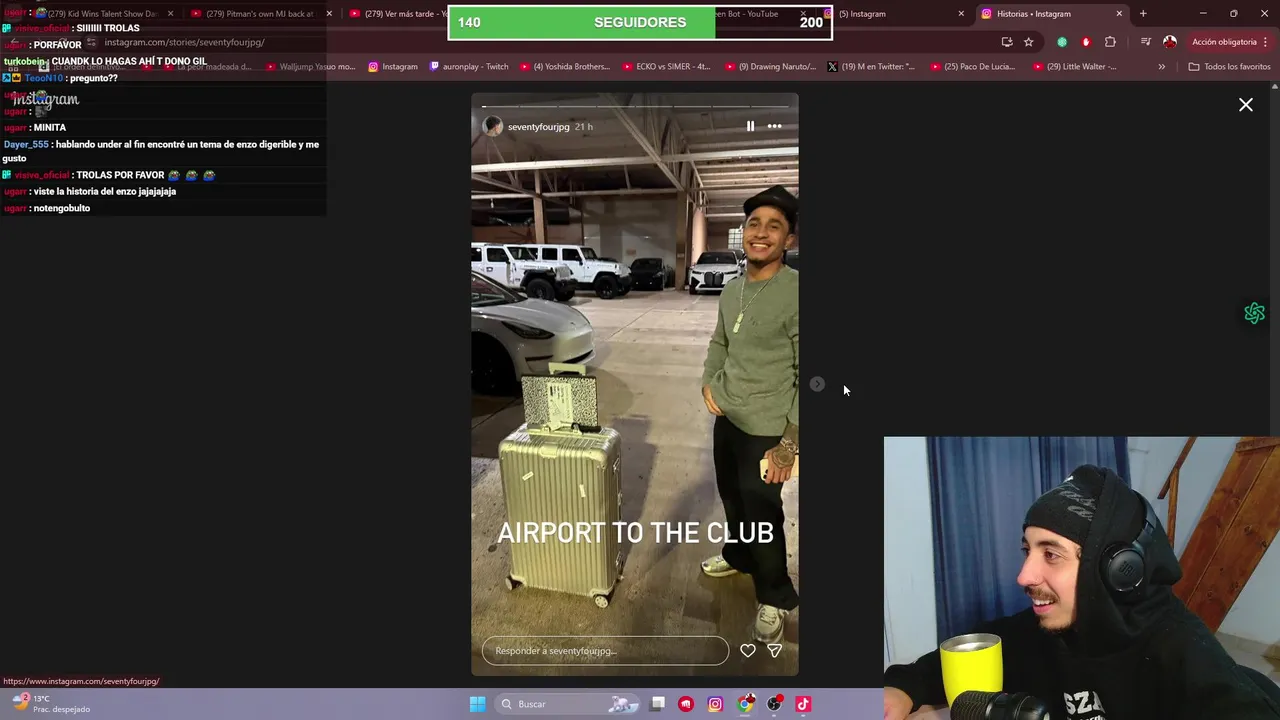
Task: Open Google Chrome in the taskbar
Action: 745,704
